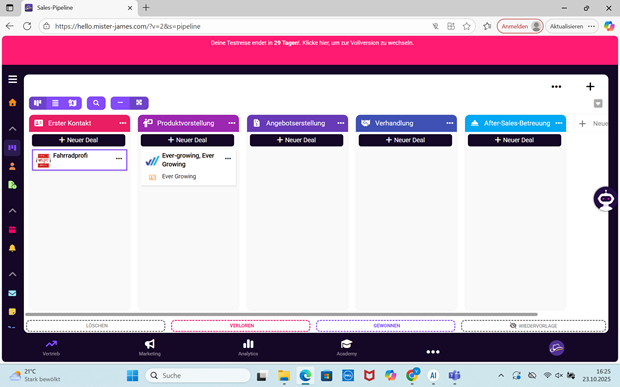Open Fahrradprofi card options dots
Screen dimensions: 620x387
tap(119, 159)
